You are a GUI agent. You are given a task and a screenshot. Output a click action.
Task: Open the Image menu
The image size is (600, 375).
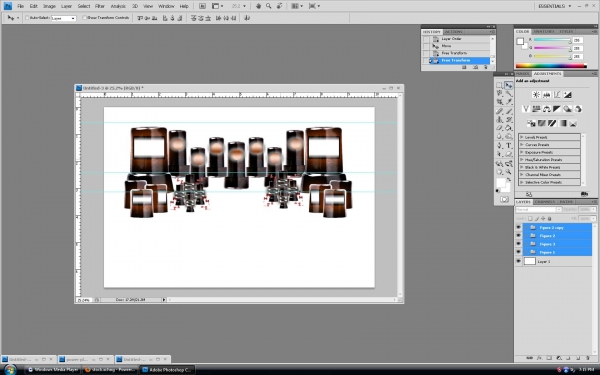49,6
